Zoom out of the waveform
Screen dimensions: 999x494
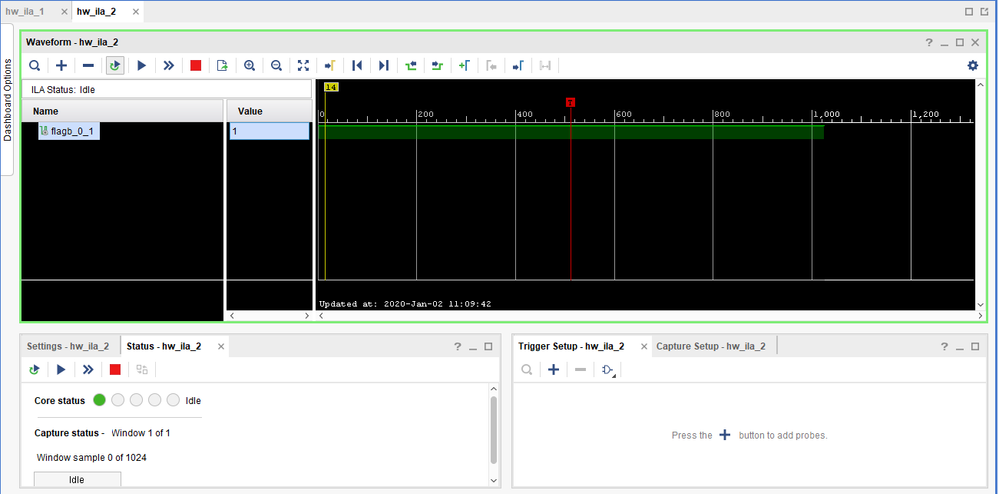pyautogui.click(x=276, y=65)
